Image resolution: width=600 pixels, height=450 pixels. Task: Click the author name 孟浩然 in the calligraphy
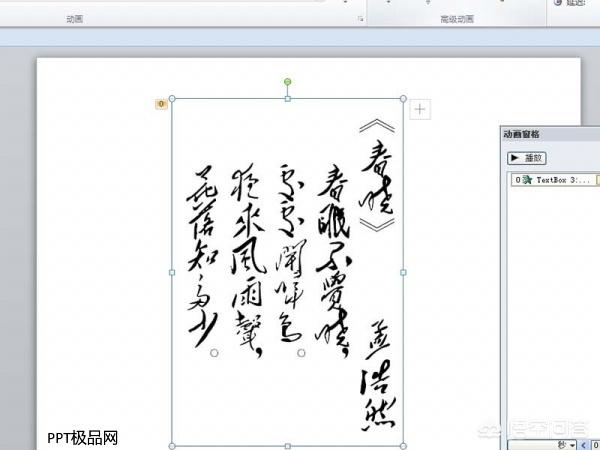(378, 375)
